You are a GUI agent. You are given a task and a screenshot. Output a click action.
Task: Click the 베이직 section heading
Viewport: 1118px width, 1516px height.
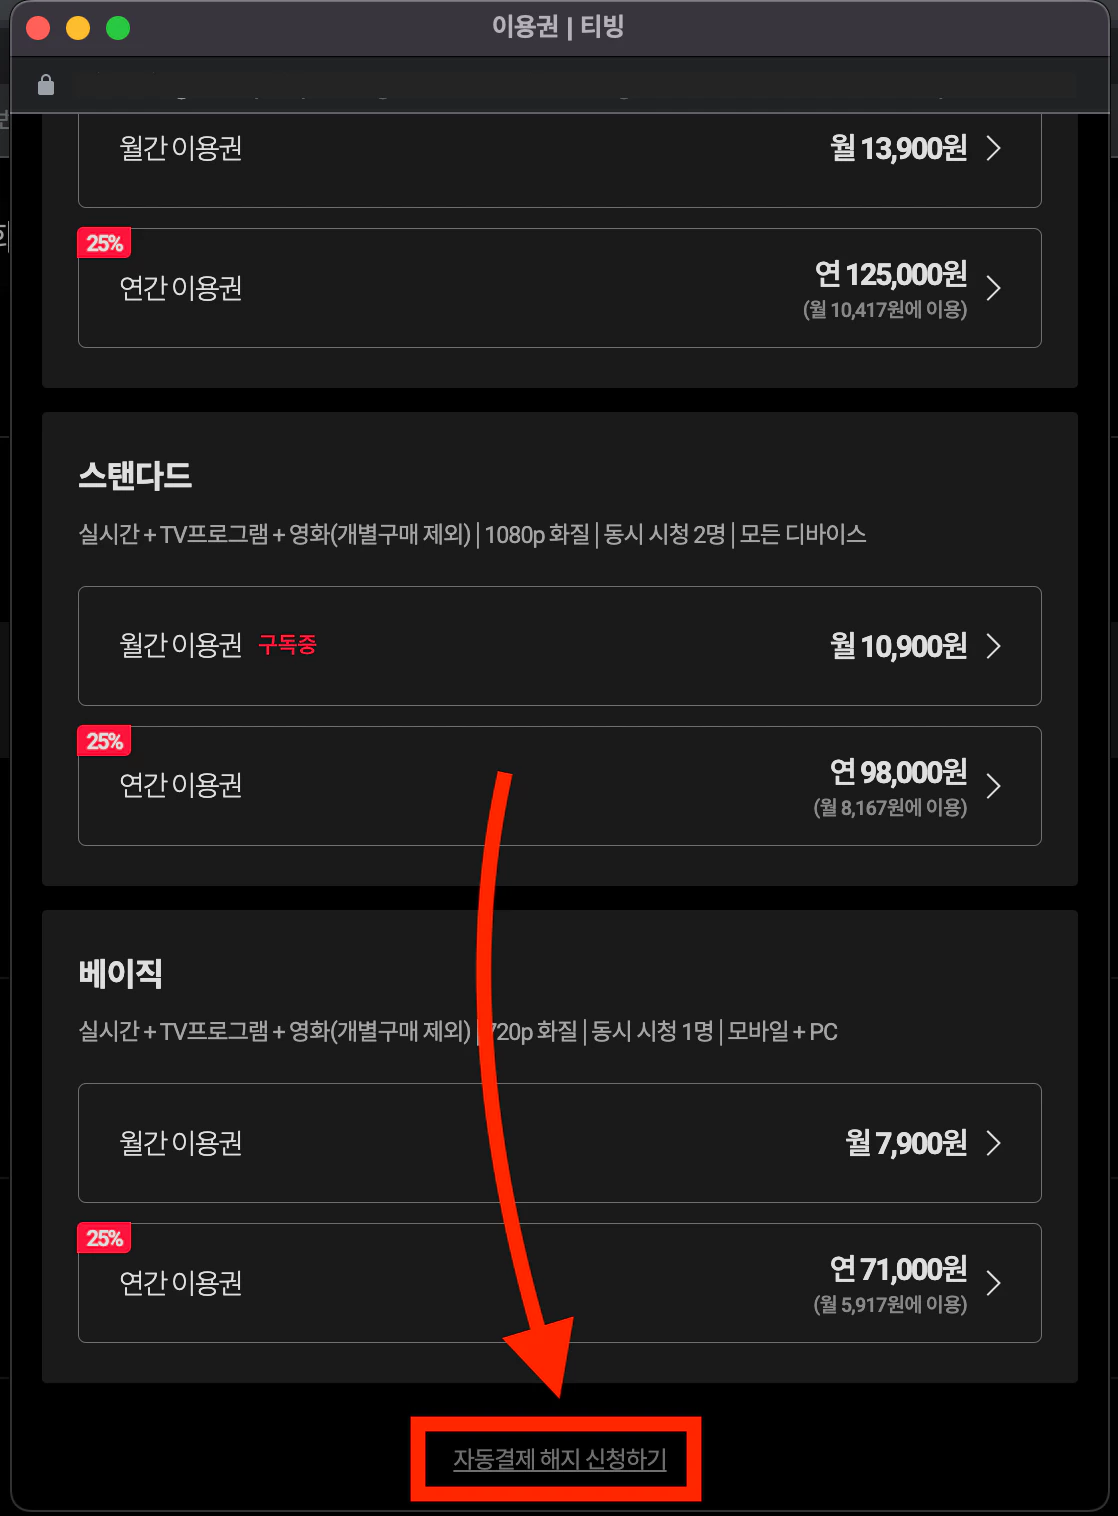120,973
